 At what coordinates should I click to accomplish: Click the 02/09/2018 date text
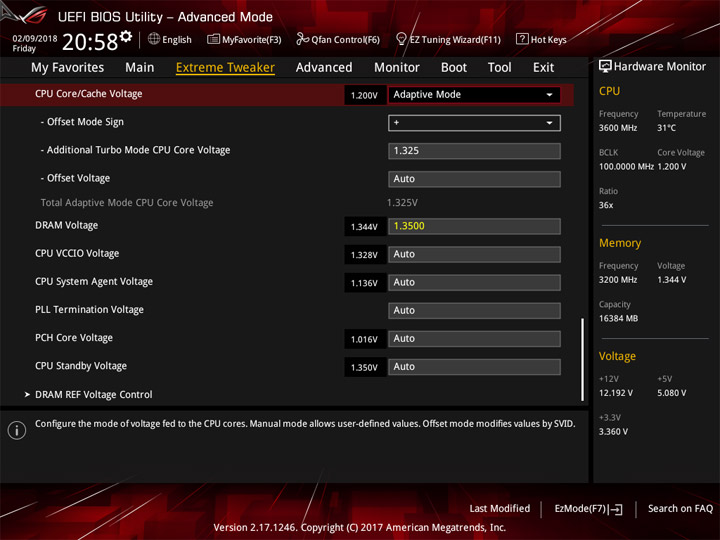pos(34,39)
